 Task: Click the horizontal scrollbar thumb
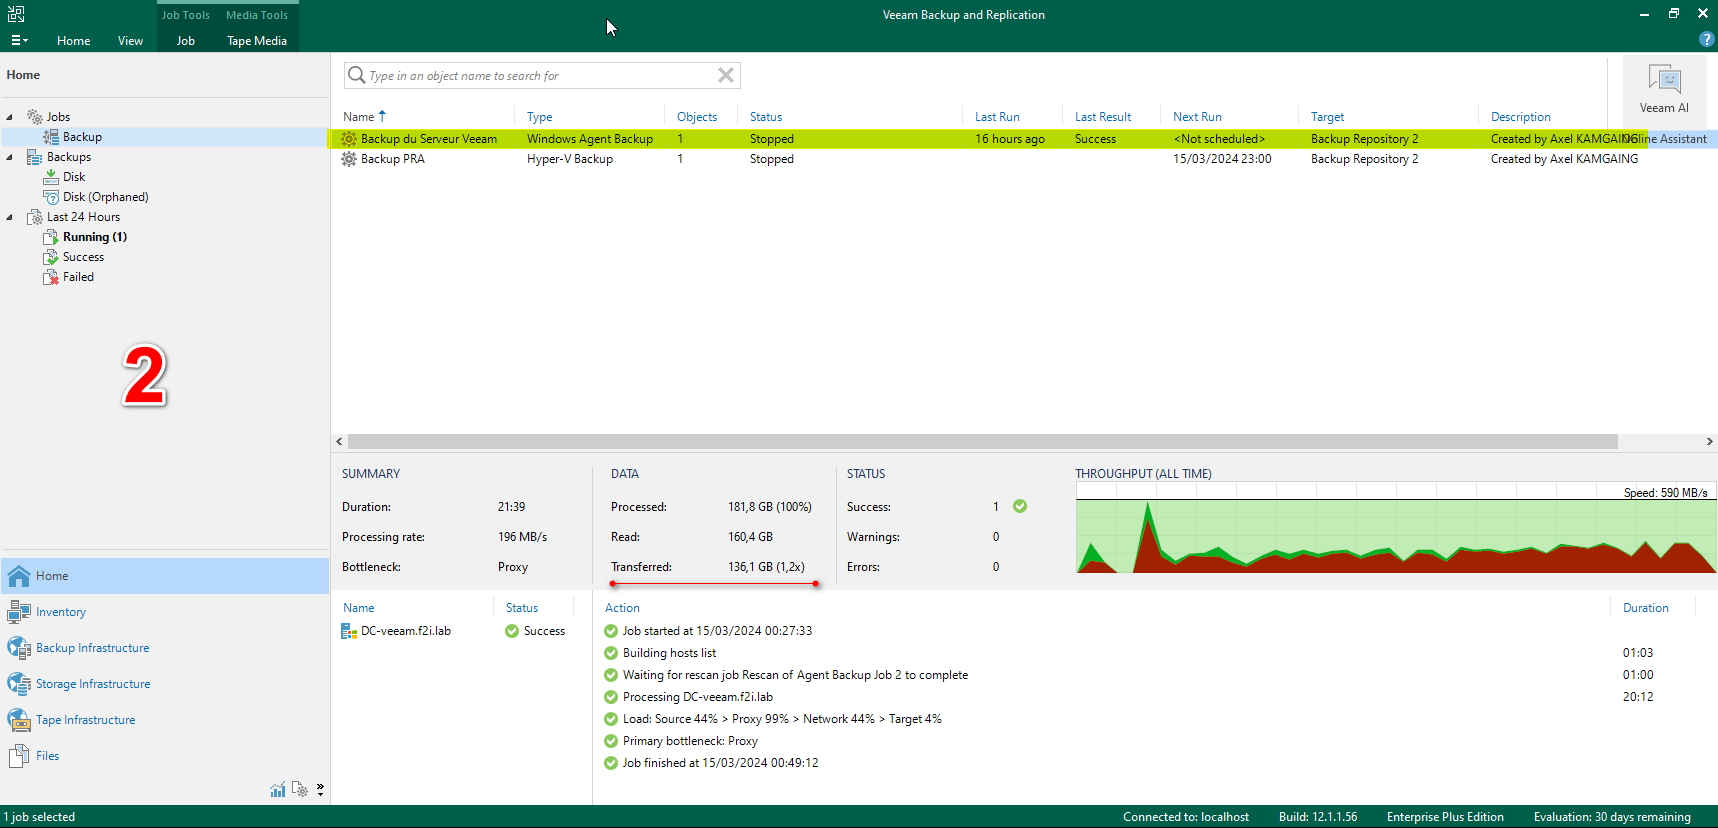coord(983,441)
